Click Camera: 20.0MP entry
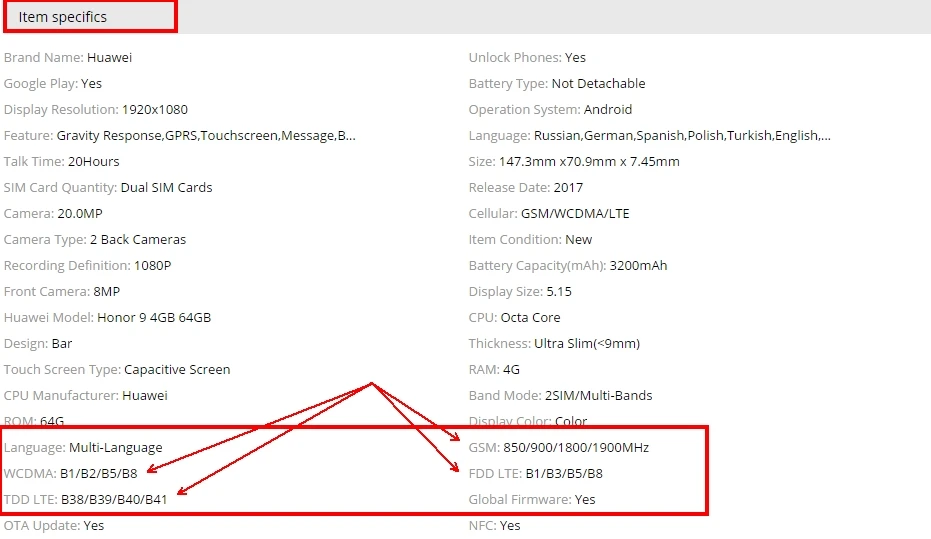 tap(53, 214)
